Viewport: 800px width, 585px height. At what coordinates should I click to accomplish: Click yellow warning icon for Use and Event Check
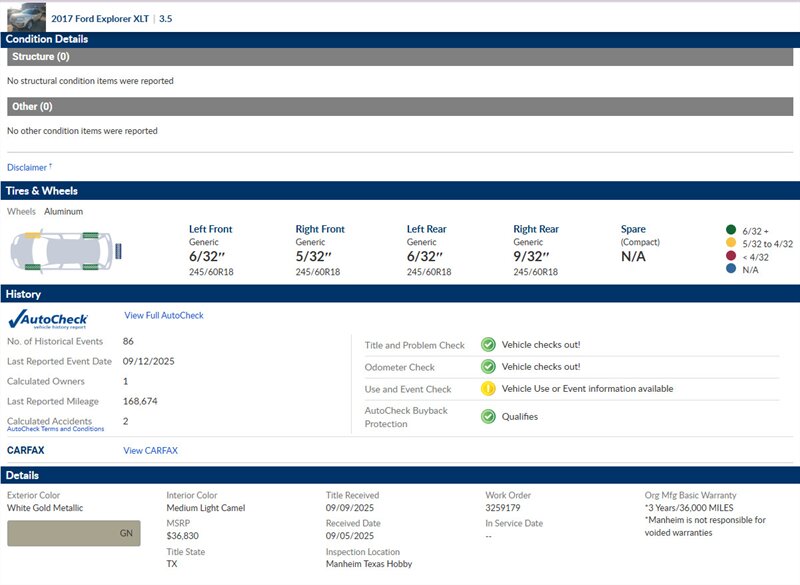coord(488,389)
